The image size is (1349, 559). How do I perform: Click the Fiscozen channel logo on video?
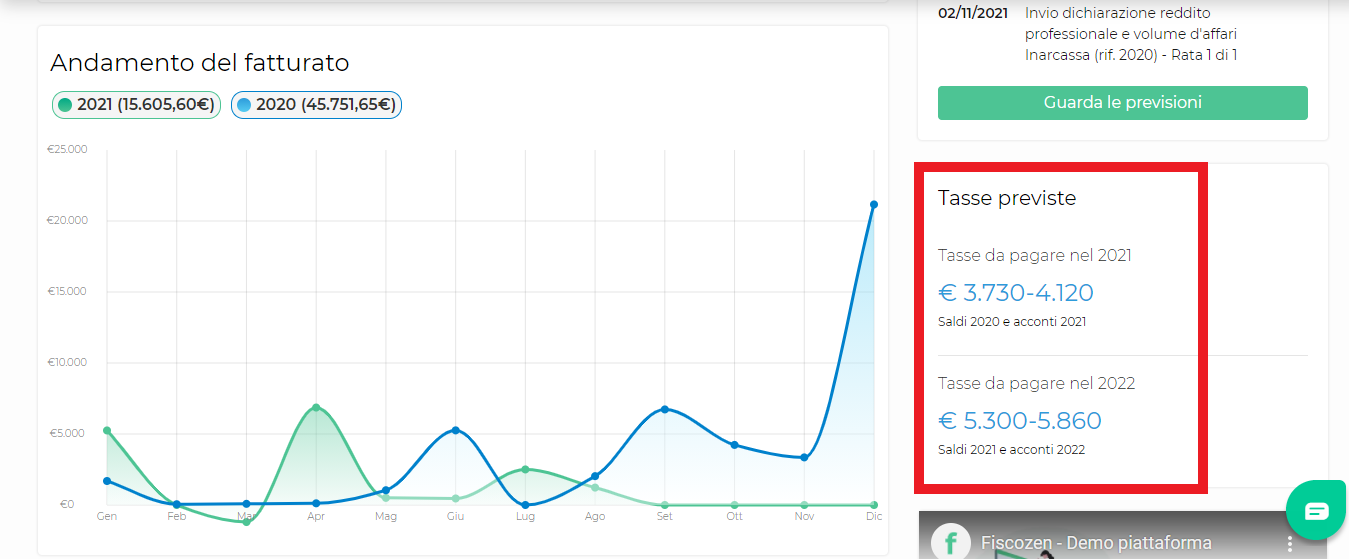tap(951, 541)
